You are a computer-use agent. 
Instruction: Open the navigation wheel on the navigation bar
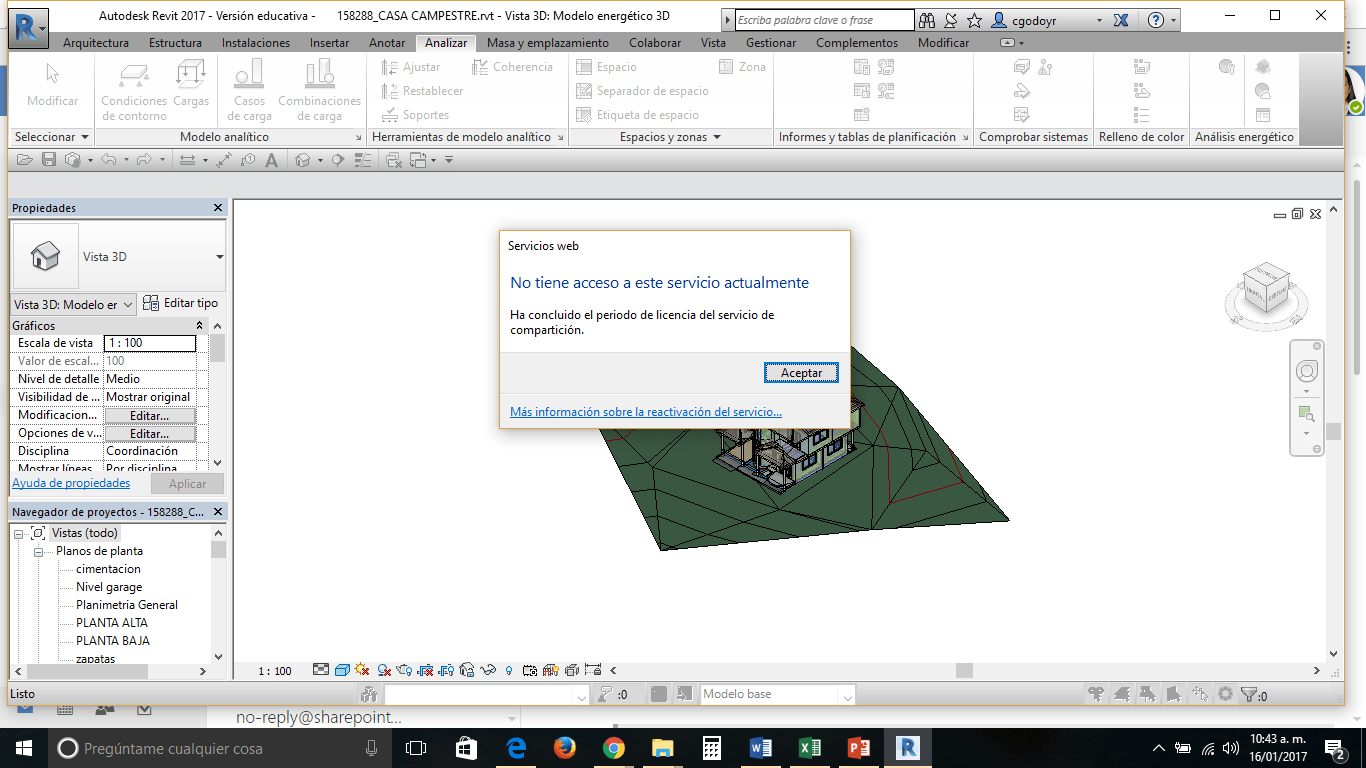1306,372
